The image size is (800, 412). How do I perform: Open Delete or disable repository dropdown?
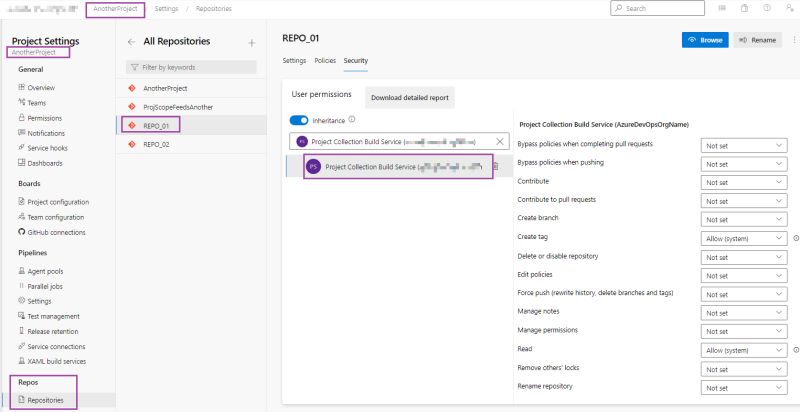click(744, 258)
